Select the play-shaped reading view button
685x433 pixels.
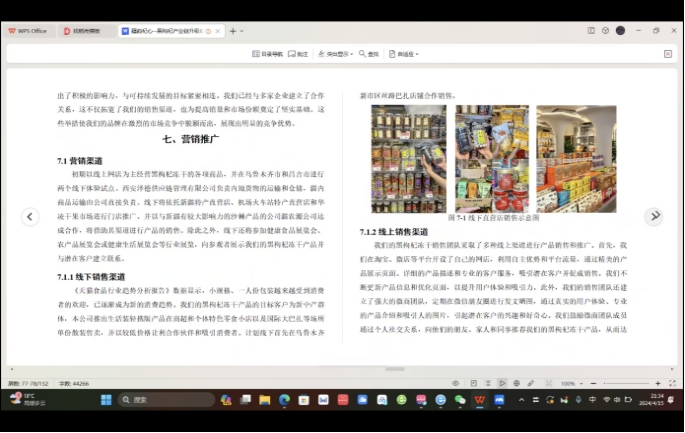click(503, 383)
